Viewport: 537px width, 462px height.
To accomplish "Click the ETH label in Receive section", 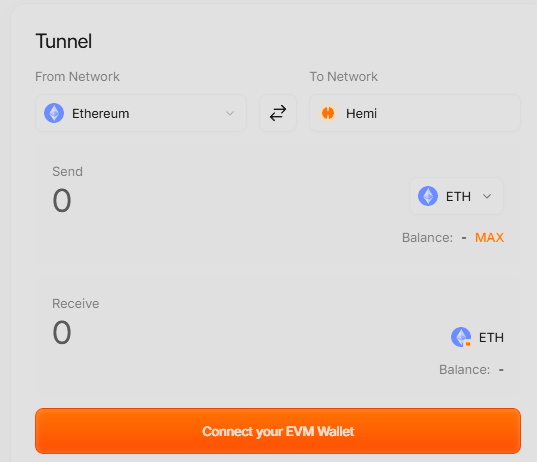I will click(491, 338).
